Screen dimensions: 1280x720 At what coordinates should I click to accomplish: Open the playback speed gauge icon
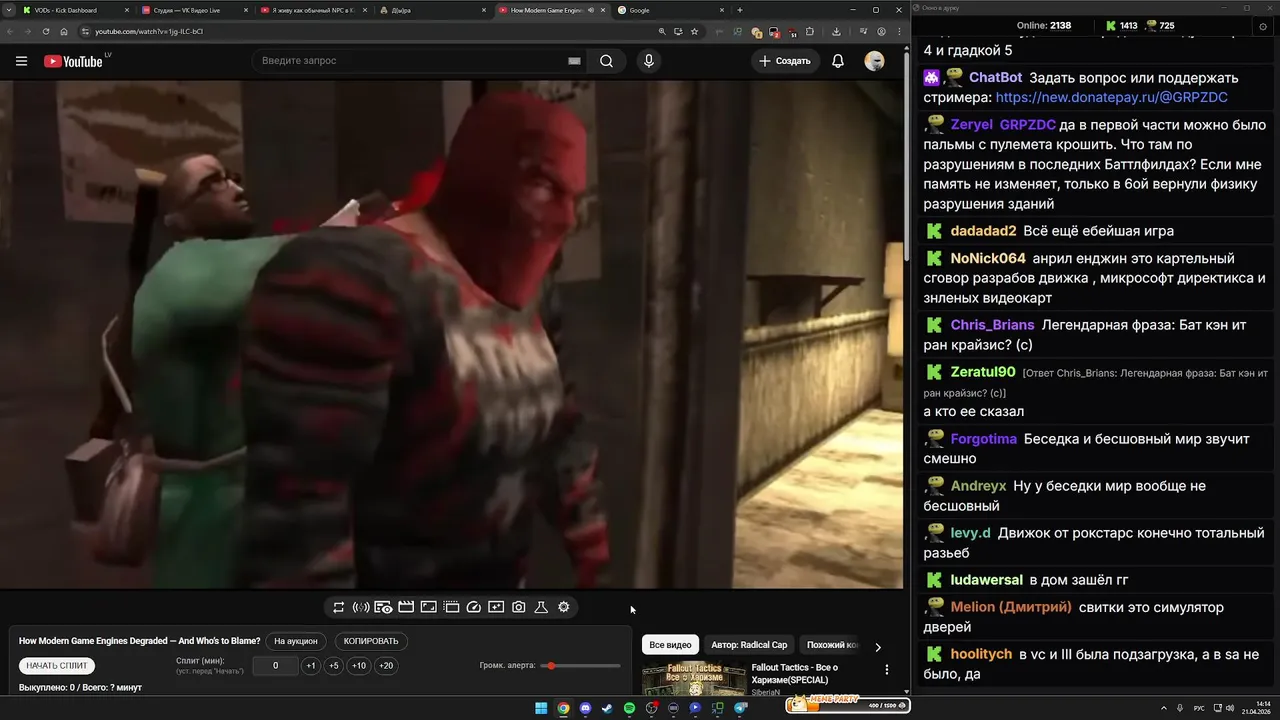click(x=474, y=607)
